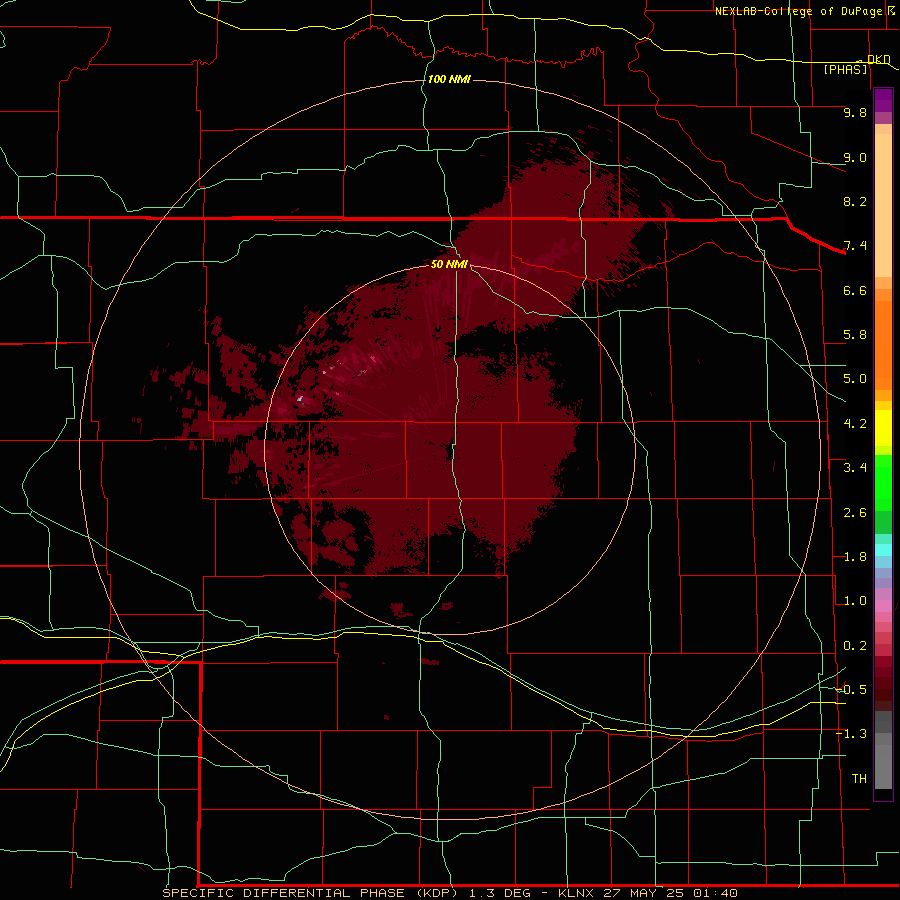Screen dimensions: 900x900
Task: Click the -1.3 scale value
Action: (x=851, y=734)
